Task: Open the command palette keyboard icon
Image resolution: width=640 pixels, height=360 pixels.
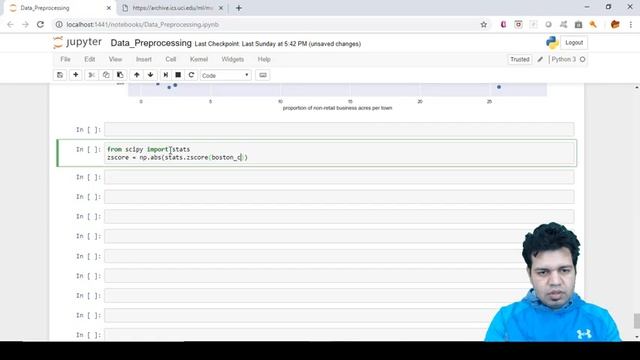Action: pos(263,75)
